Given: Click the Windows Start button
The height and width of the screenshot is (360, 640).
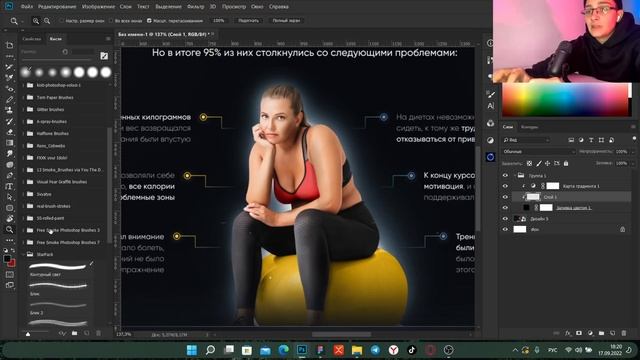Looking at the screenshot, I should click(x=191, y=350).
